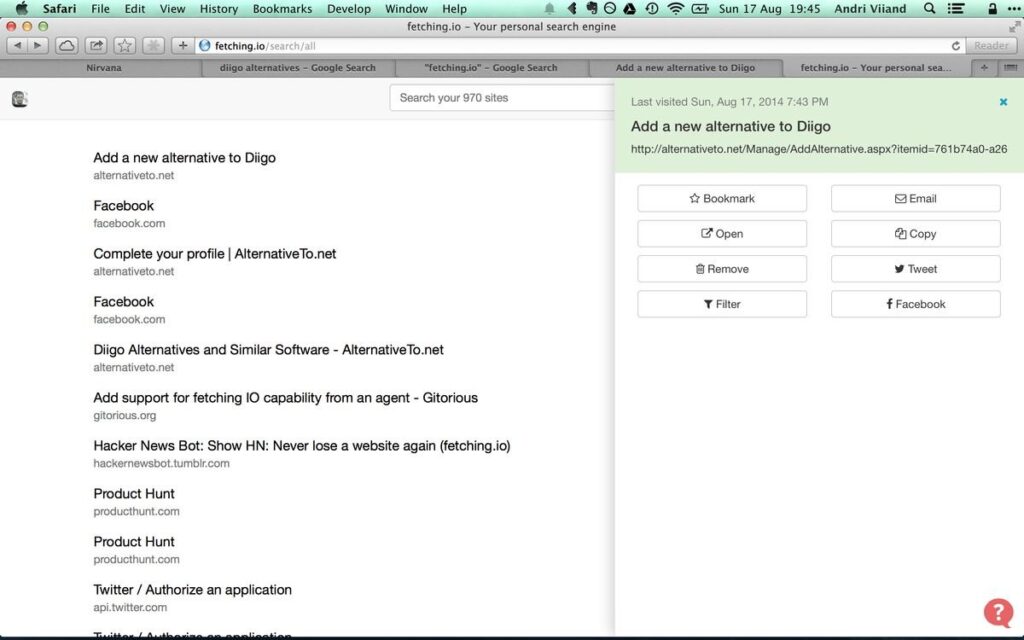1024x640 pixels.
Task: Show all tabs button at tab bar end
Action: [x=1010, y=67]
